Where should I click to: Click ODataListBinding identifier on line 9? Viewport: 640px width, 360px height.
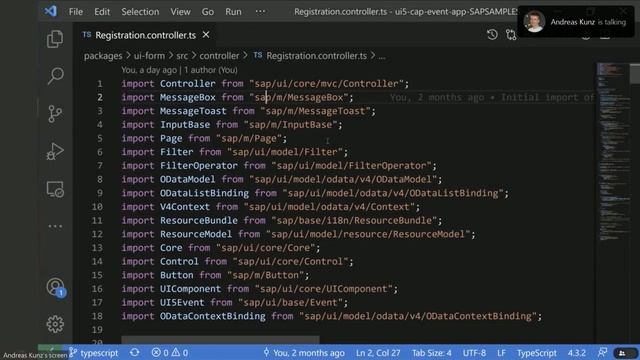click(x=204, y=193)
